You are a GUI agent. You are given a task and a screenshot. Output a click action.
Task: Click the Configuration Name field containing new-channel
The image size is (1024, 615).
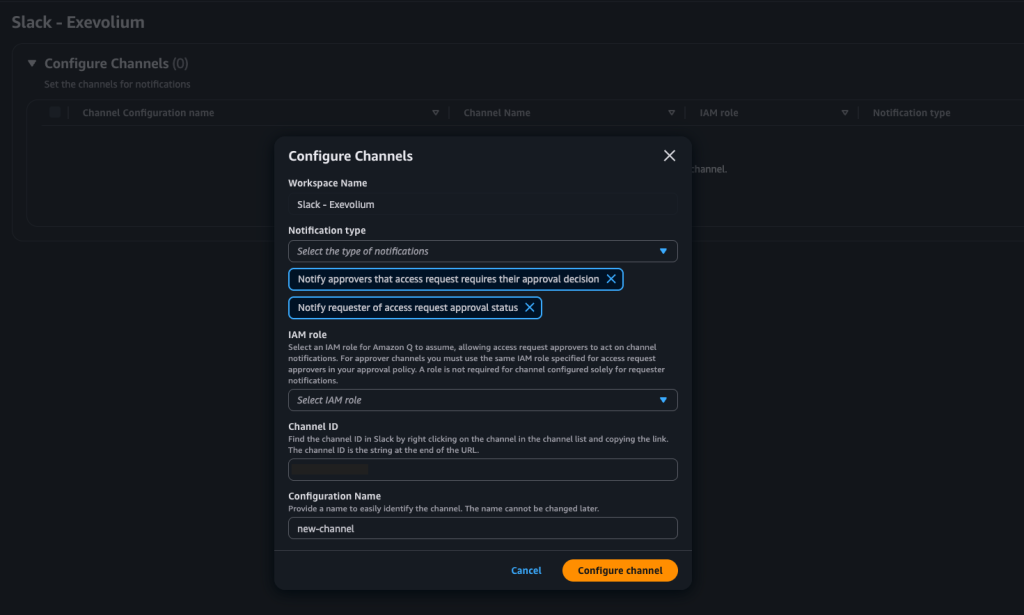click(x=482, y=528)
